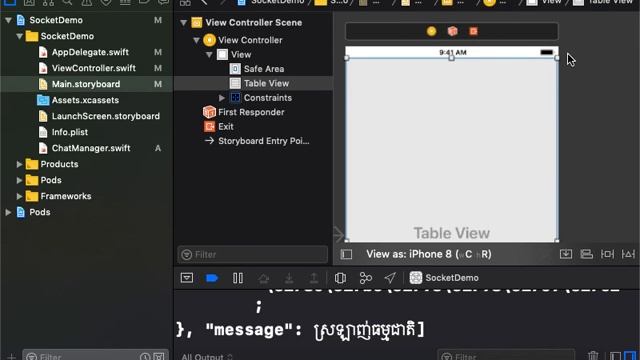Open ViewController.swift file
640x360 pixels.
(x=93, y=68)
